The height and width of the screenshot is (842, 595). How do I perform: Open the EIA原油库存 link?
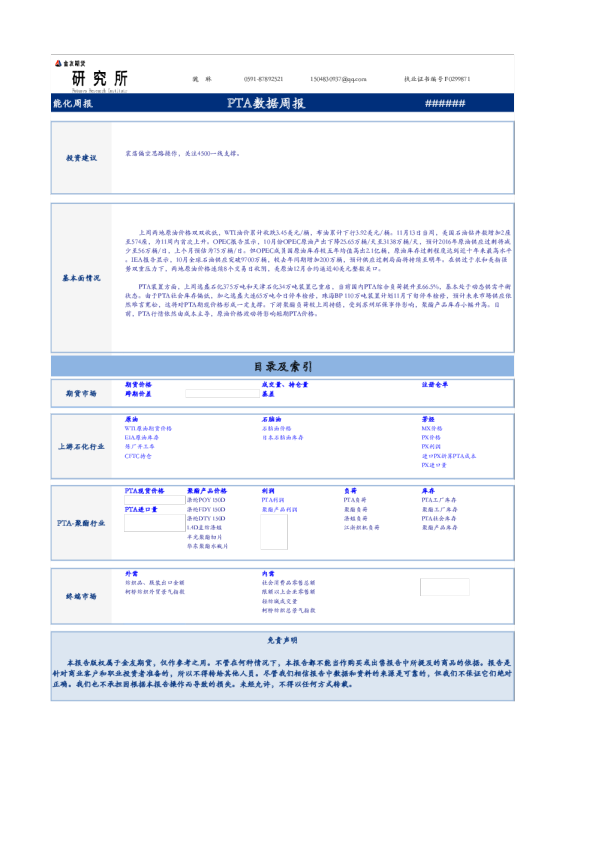(x=142, y=438)
